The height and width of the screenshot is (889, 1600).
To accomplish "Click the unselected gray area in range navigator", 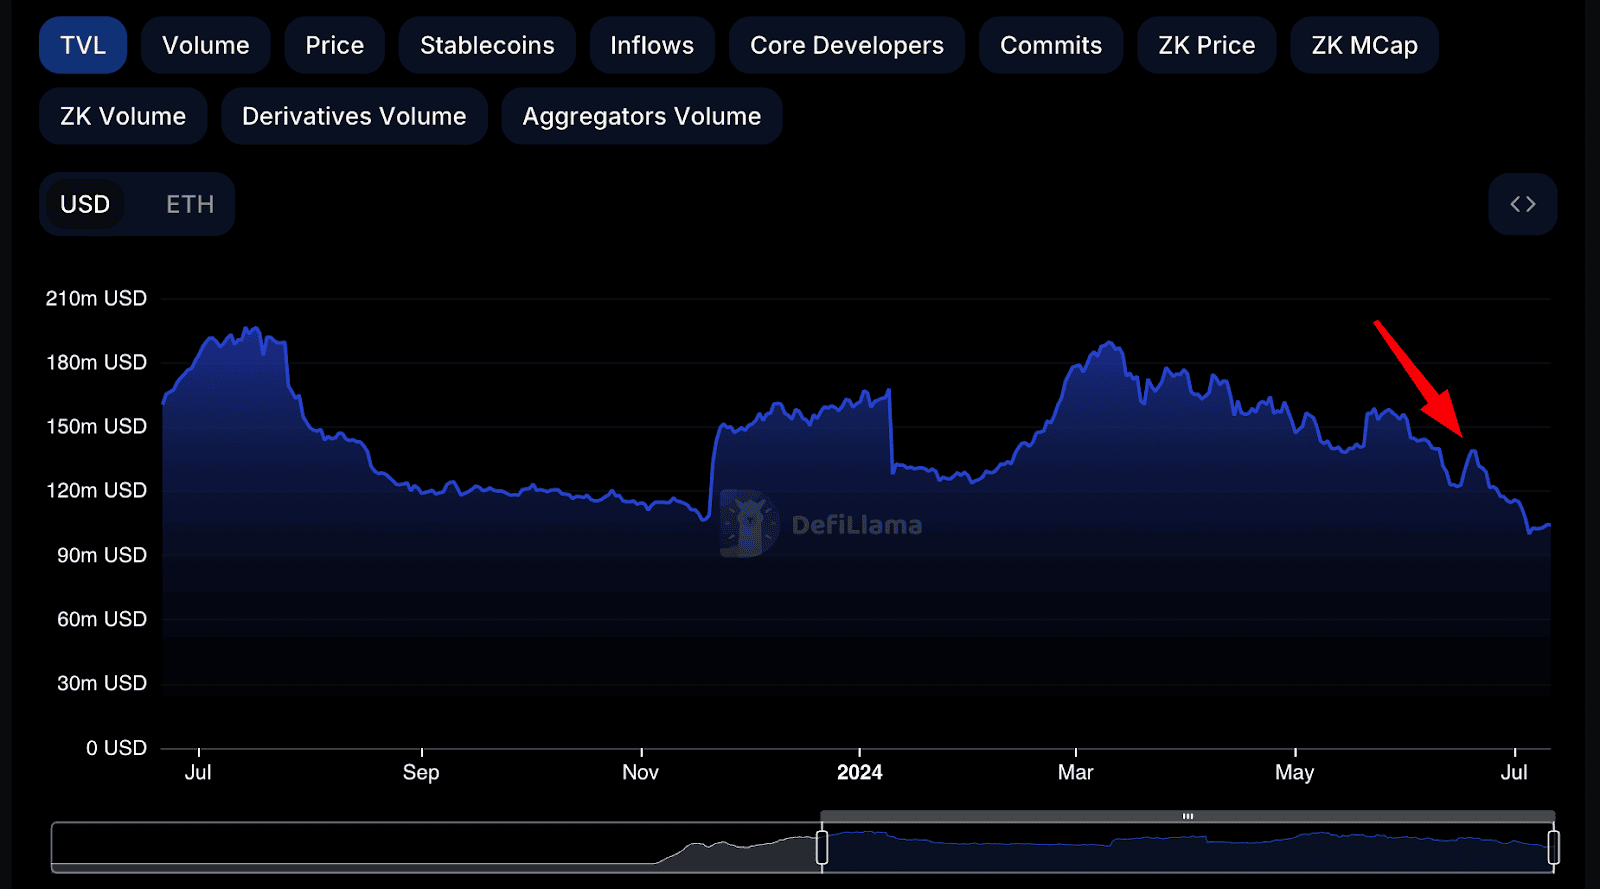I will coord(400,845).
